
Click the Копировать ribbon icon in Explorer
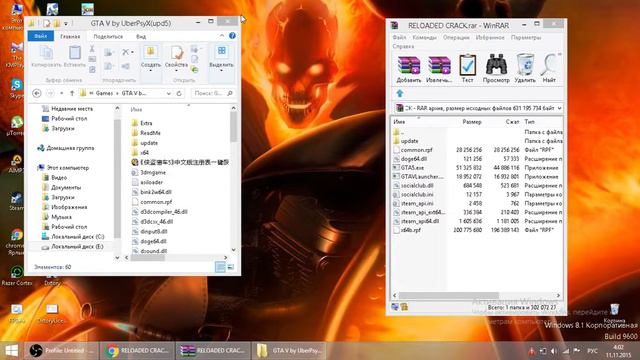pos(46,57)
